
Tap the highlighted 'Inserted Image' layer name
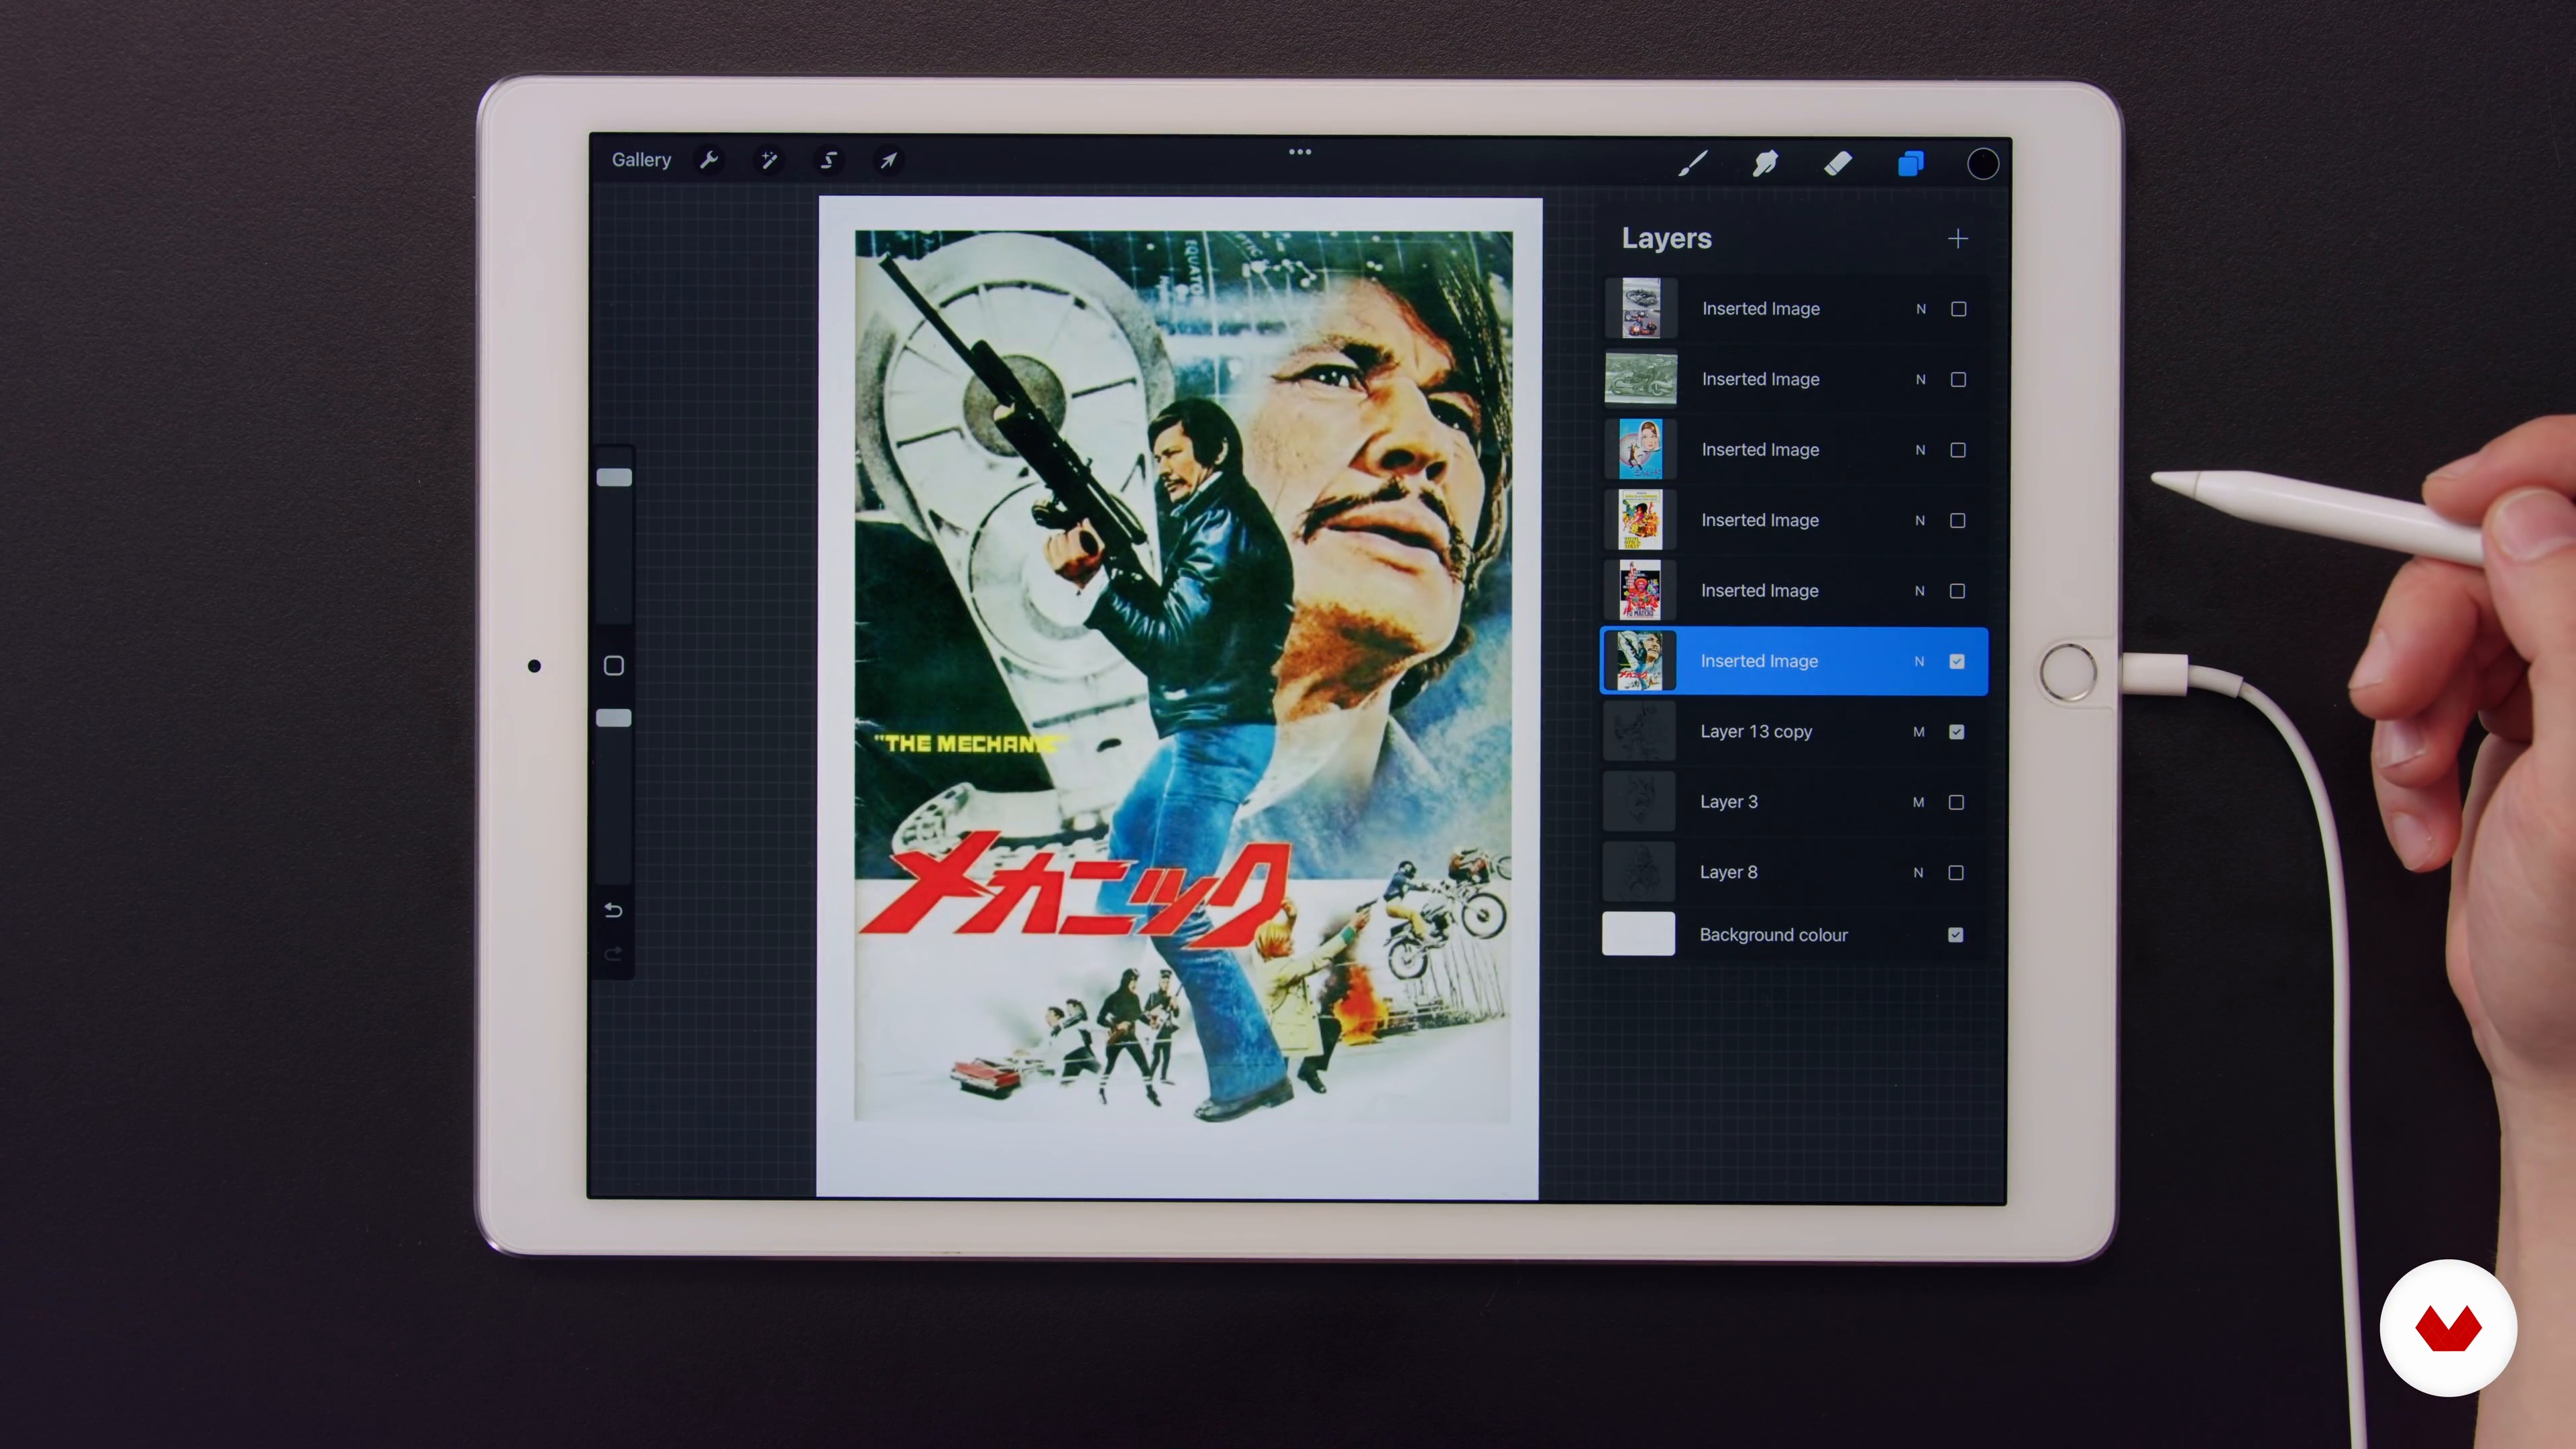1759,662
